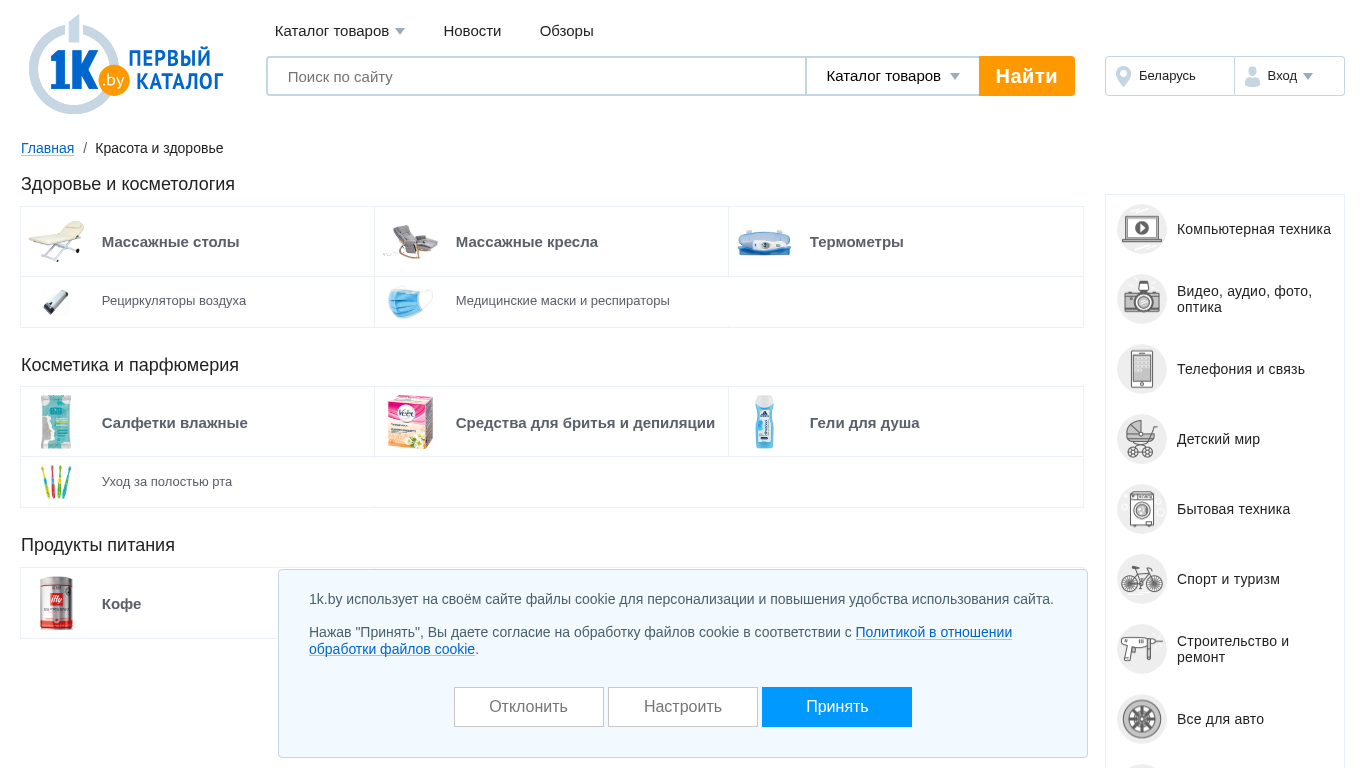The image size is (1366, 768).
Task: Open Все для авто sidebar link
Action: tap(1220, 719)
